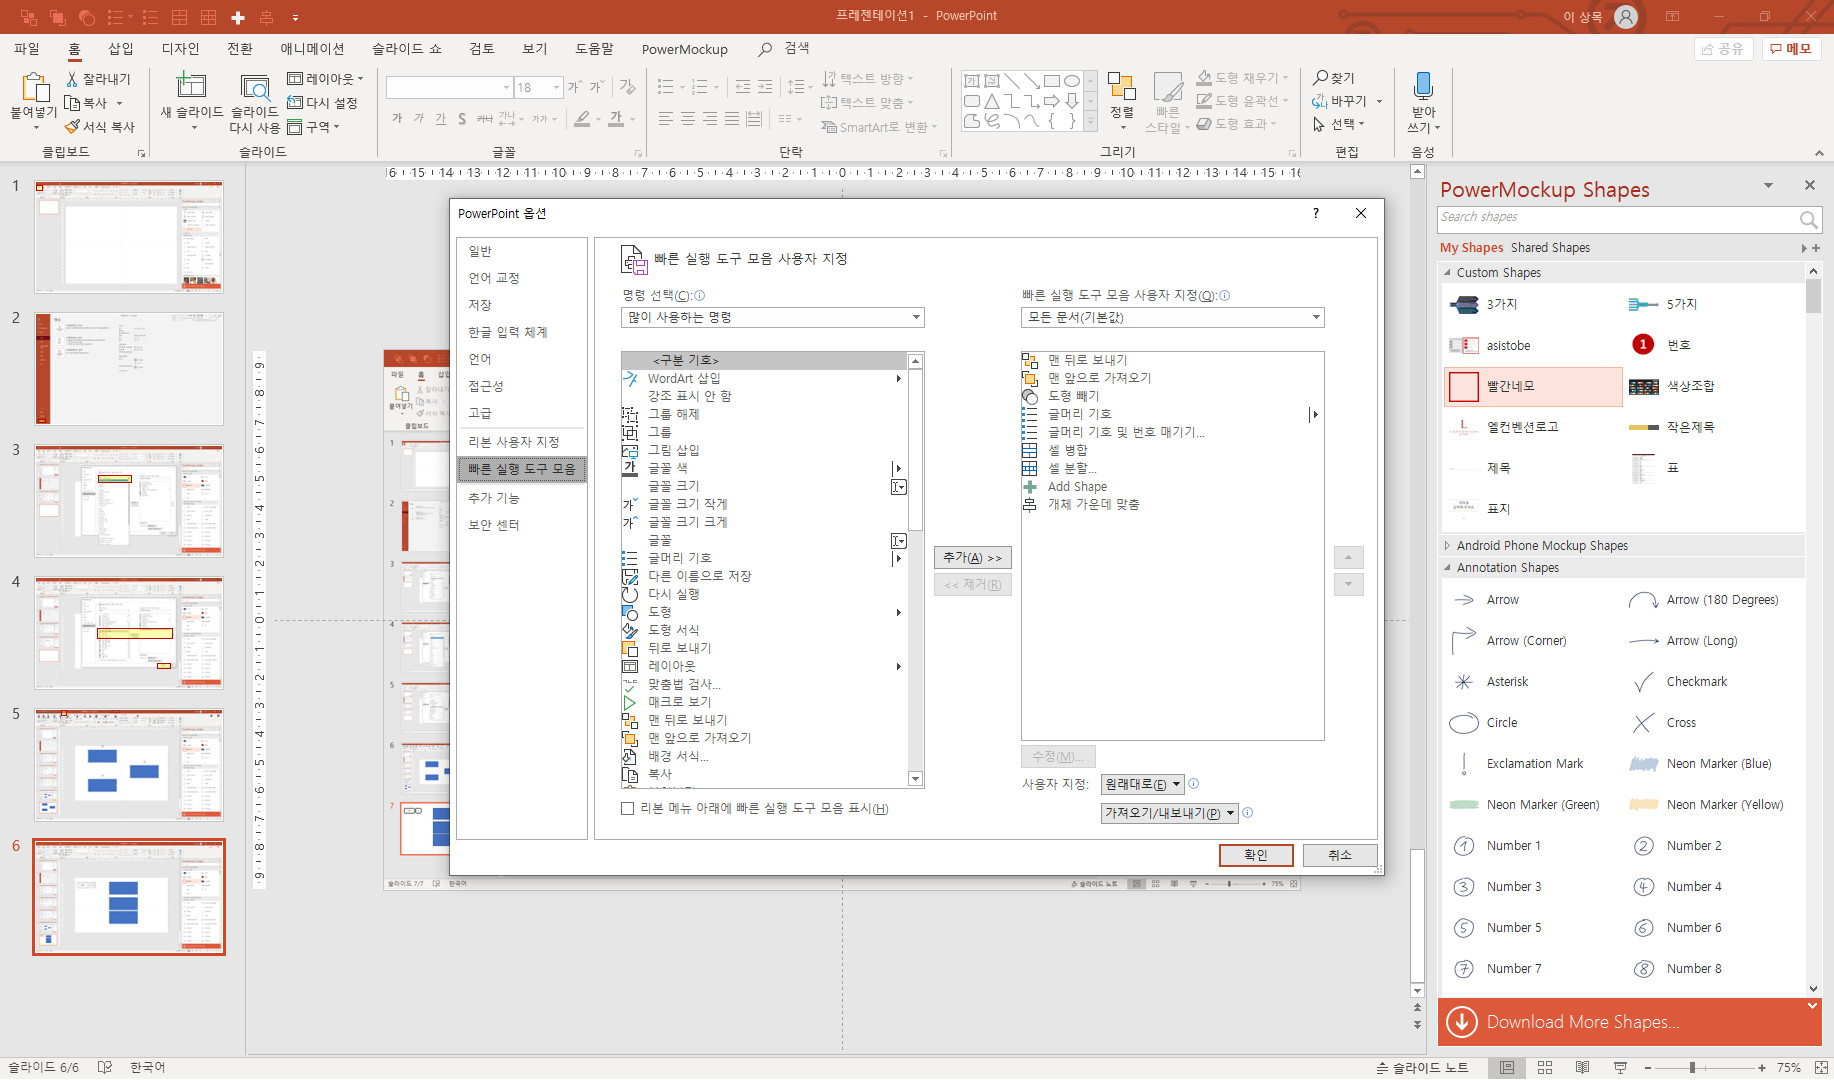
Task: Select 글꼴 크기 크게 in command list
Action: coord(688,522)
